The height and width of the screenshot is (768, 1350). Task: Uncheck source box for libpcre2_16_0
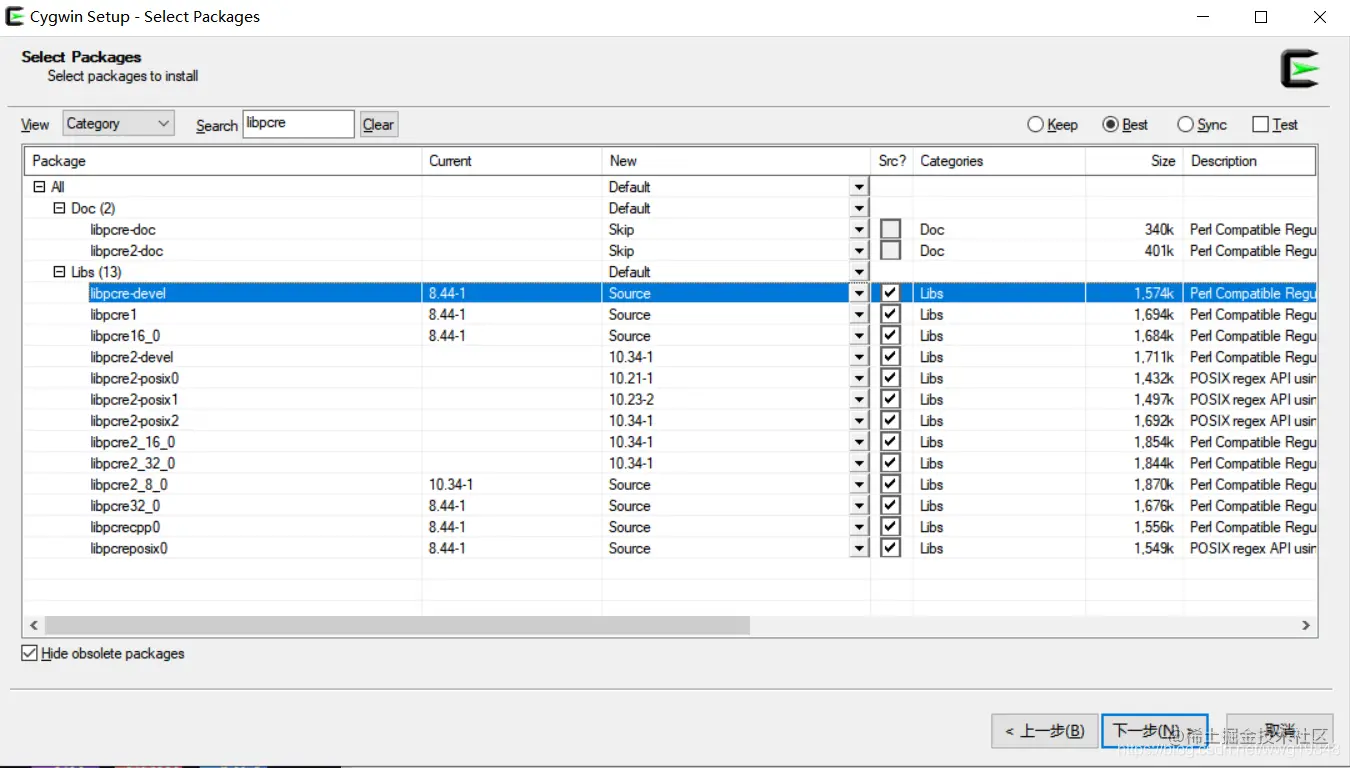click(891, 442)
